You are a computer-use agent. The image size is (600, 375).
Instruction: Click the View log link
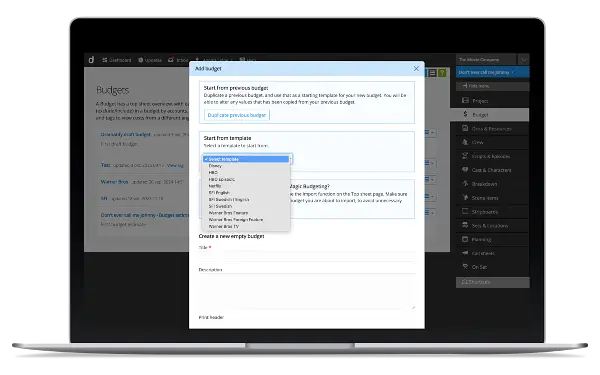point(175,166)
